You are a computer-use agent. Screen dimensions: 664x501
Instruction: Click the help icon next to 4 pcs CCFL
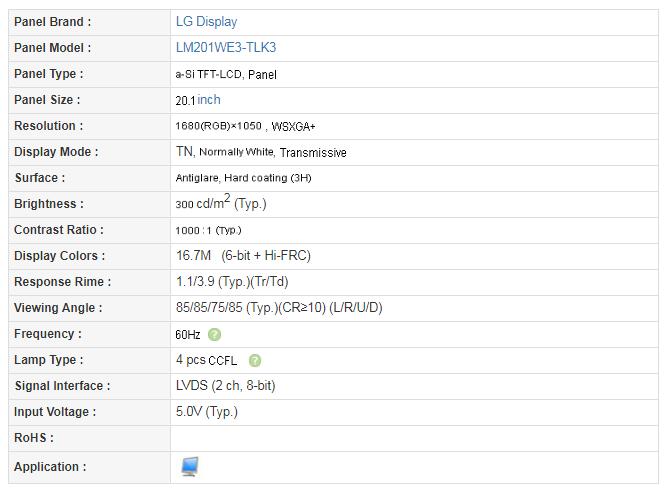(255, 360)
